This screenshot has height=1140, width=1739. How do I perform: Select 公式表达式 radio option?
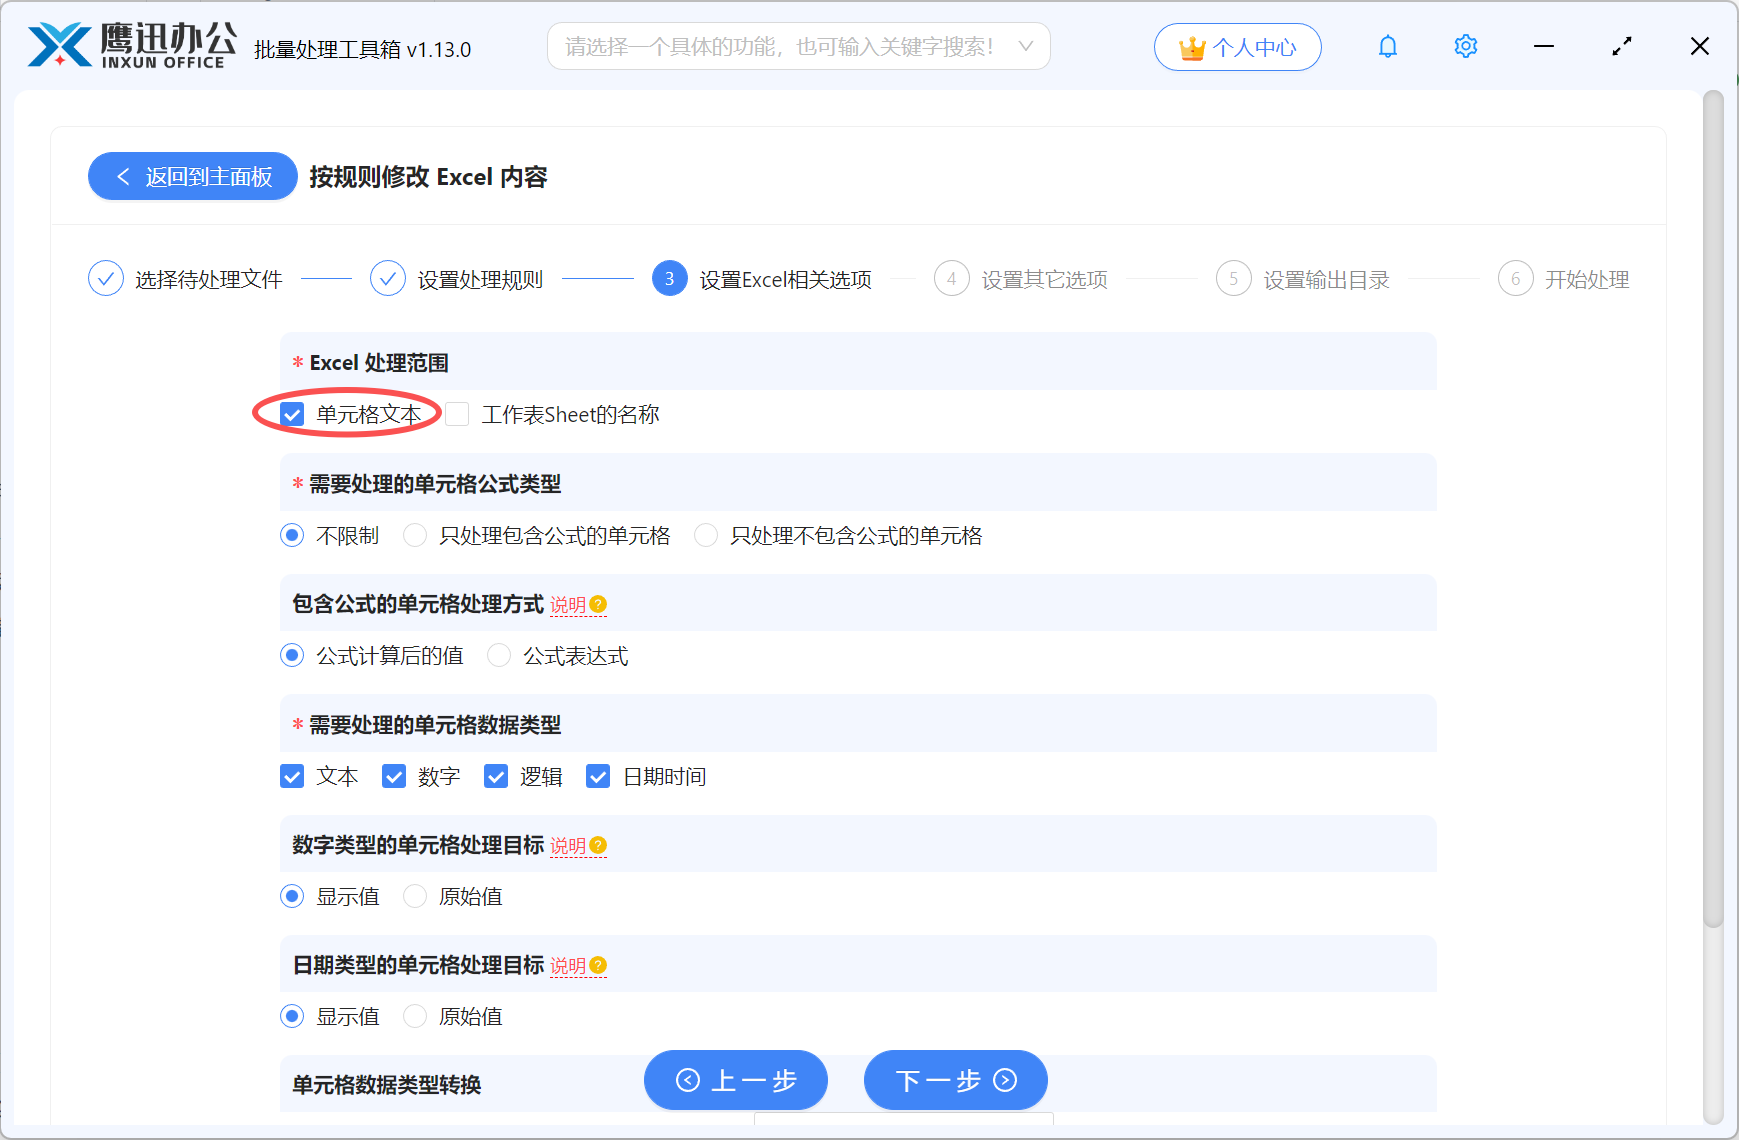tap(498, 655)
